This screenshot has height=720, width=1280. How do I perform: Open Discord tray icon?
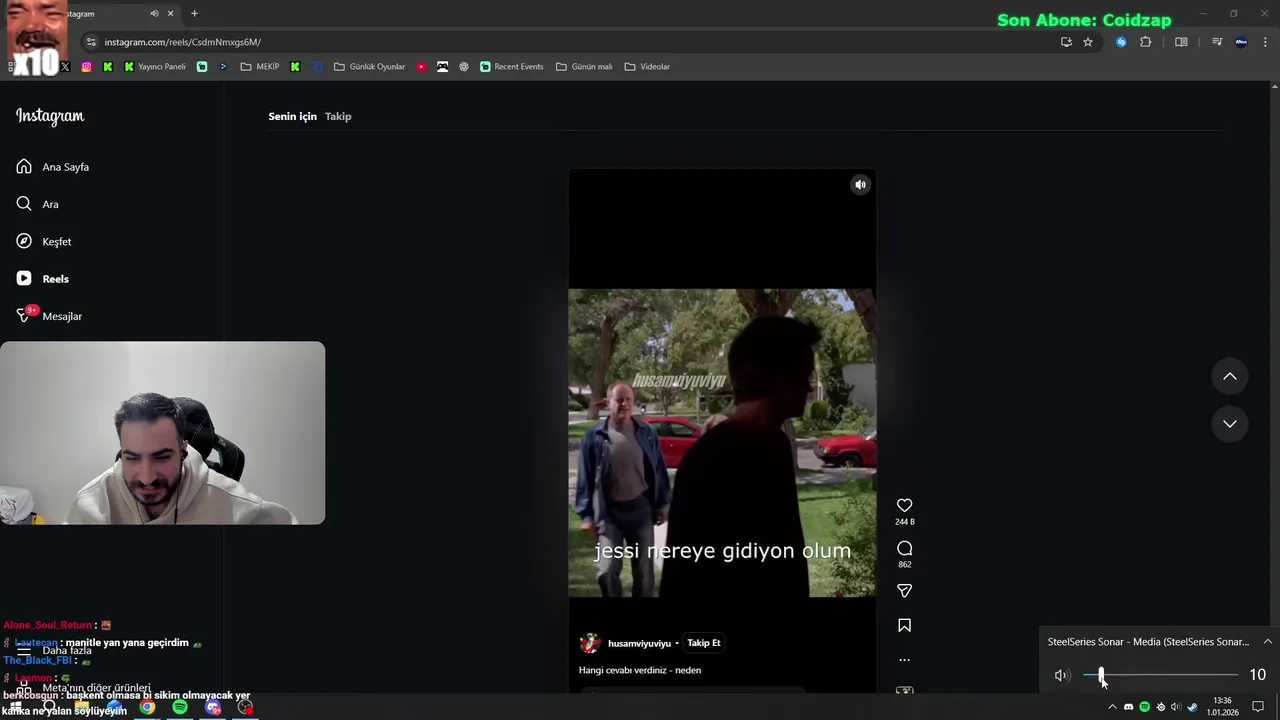(1129, 707)
